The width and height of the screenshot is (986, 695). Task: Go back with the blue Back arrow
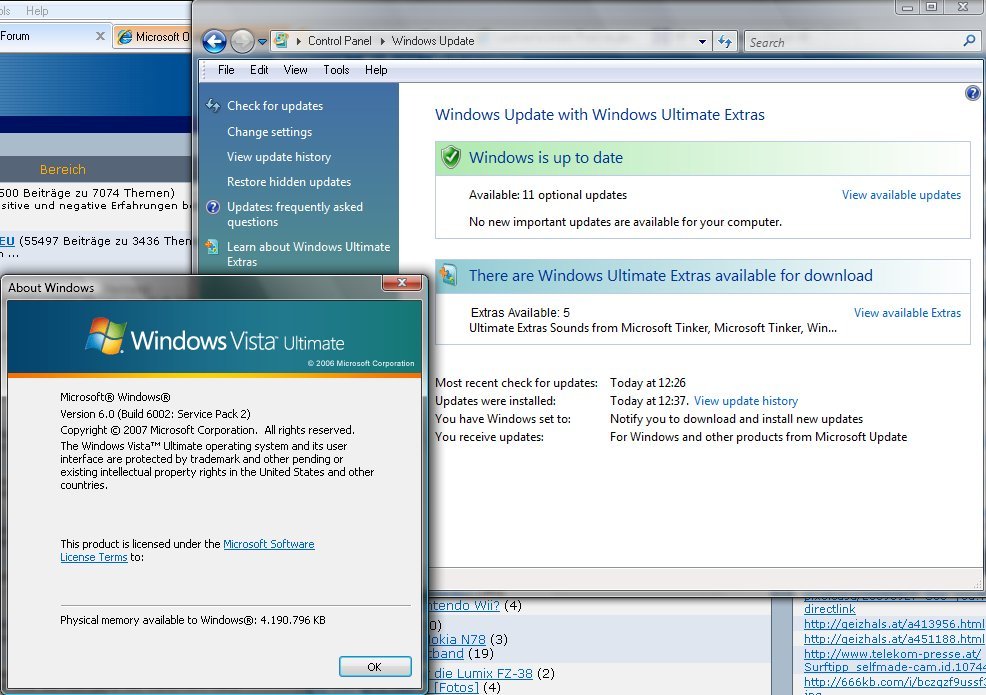coord(214,42)
